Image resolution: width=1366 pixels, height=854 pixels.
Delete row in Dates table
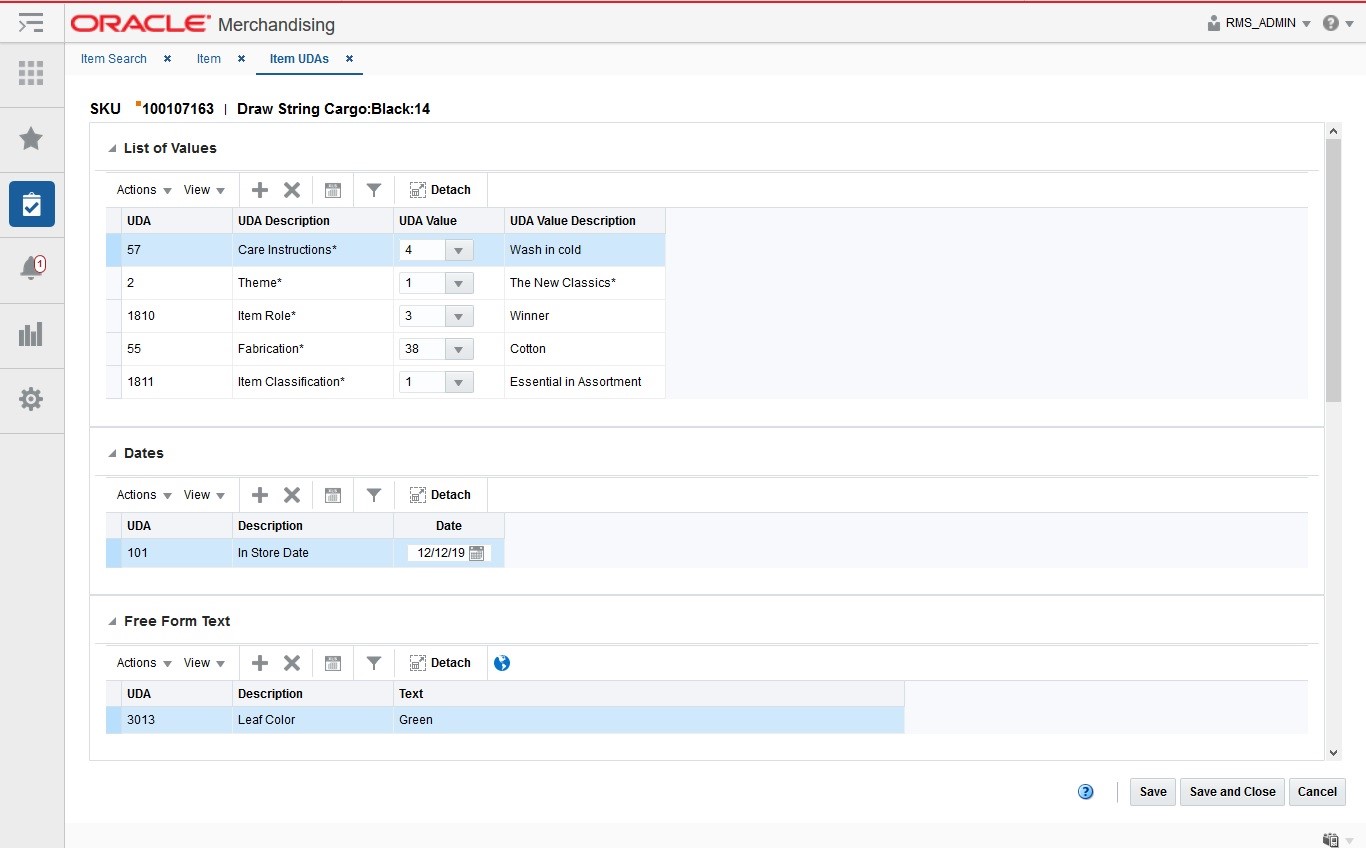(292, 495)
